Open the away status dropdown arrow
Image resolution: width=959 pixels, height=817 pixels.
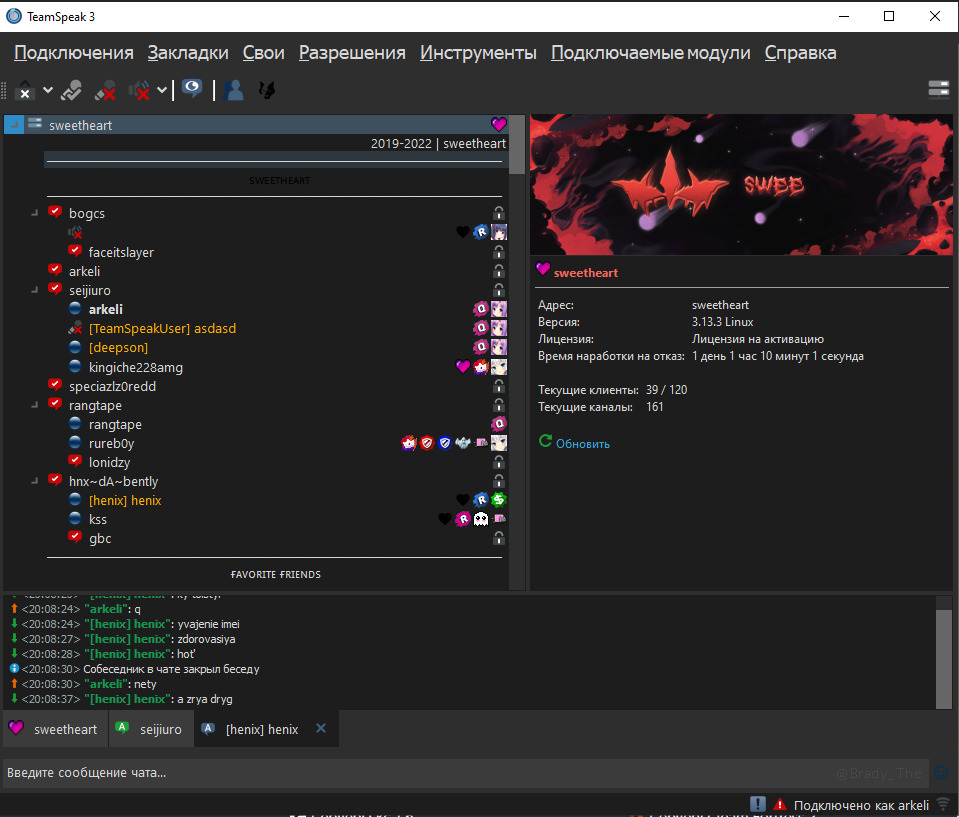click(x=47, y=91)
